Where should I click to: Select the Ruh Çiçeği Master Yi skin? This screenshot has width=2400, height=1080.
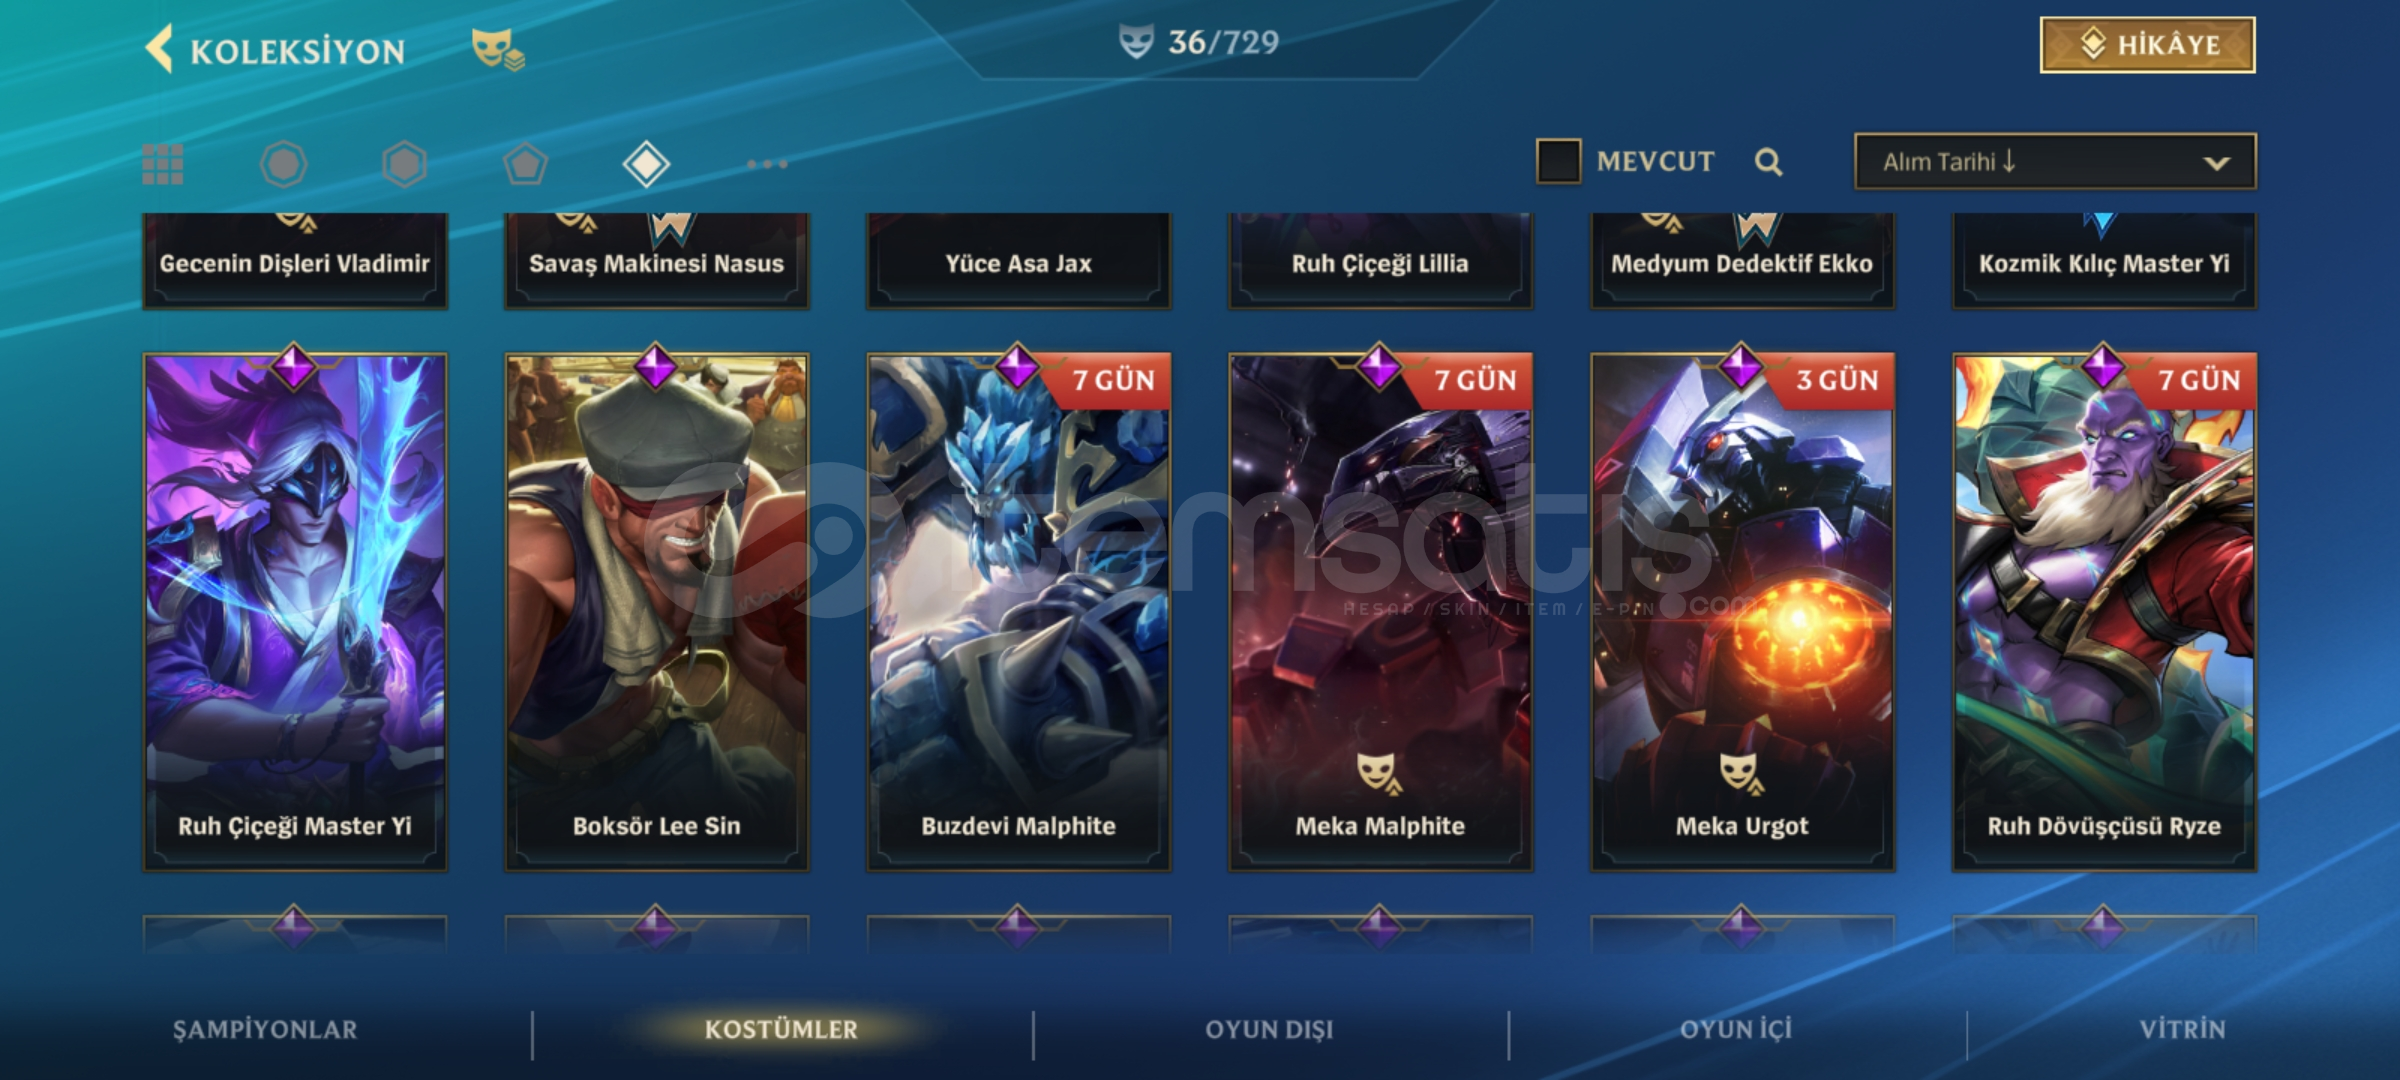[x=295, y=612]
